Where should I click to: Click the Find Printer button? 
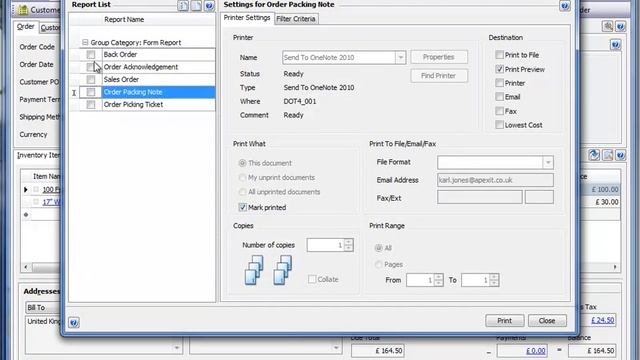439,76
